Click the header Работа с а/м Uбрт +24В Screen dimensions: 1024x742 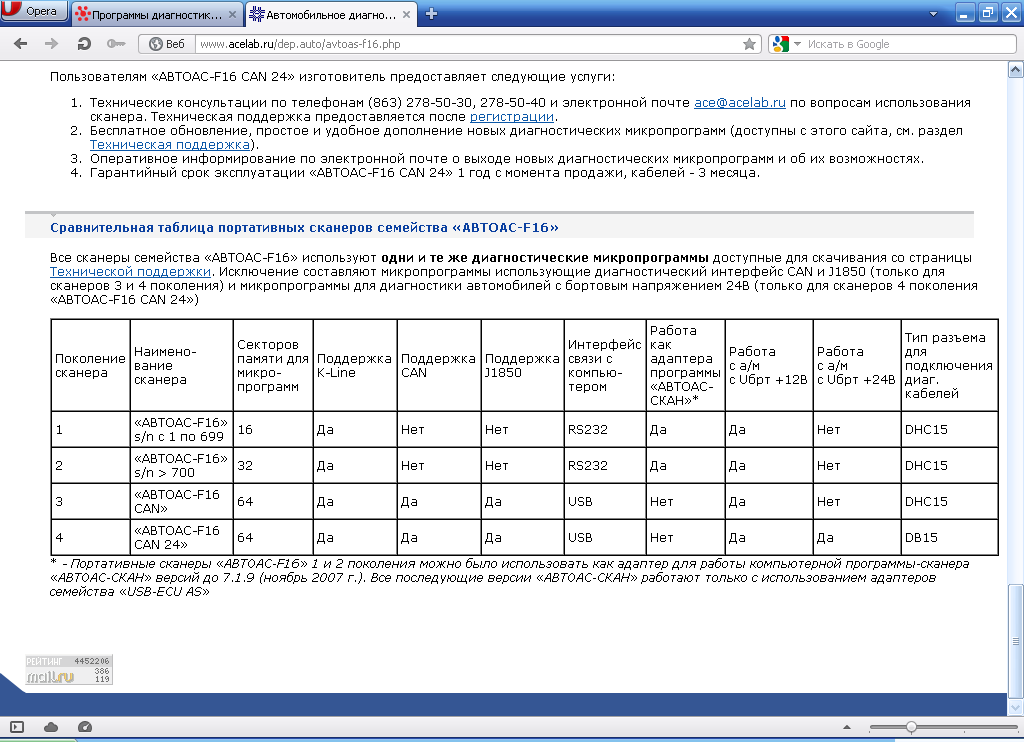click(x=857, y=366)
